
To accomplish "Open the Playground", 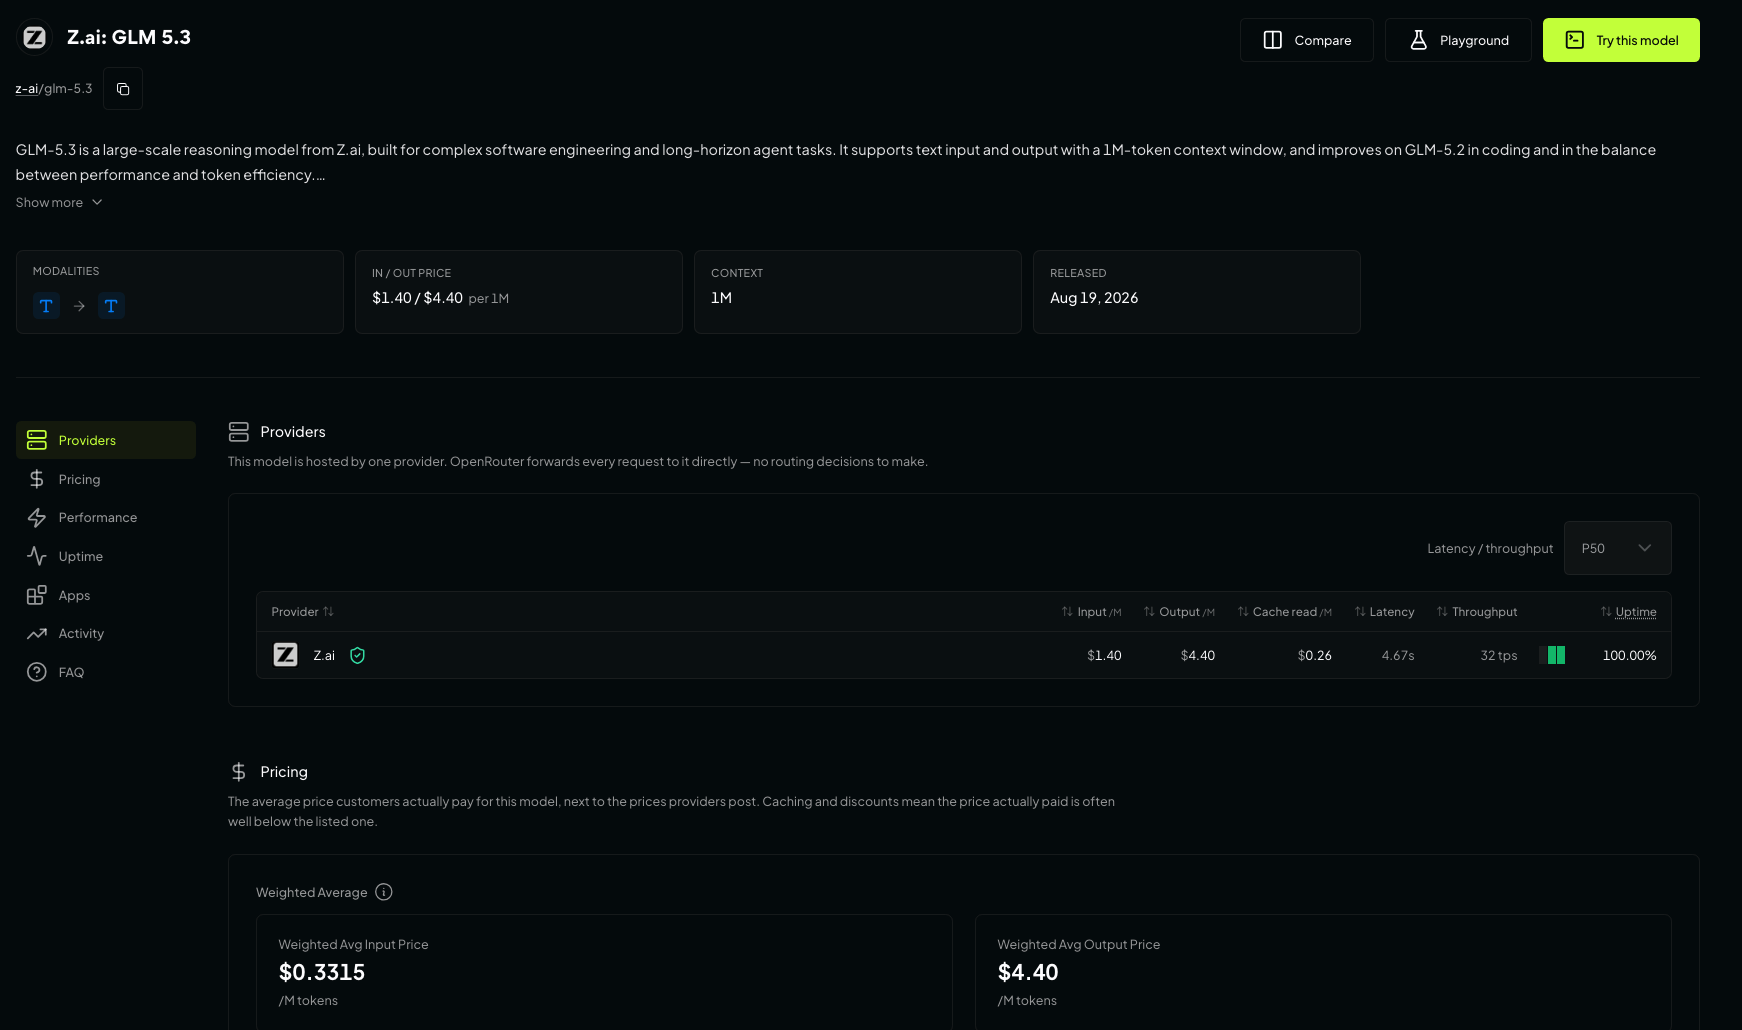I will pos(1458,40).
